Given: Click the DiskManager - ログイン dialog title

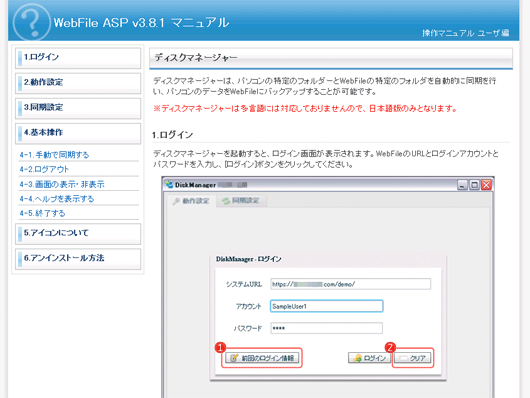Looking at the screenshot, I should click(x=248, y=259).
